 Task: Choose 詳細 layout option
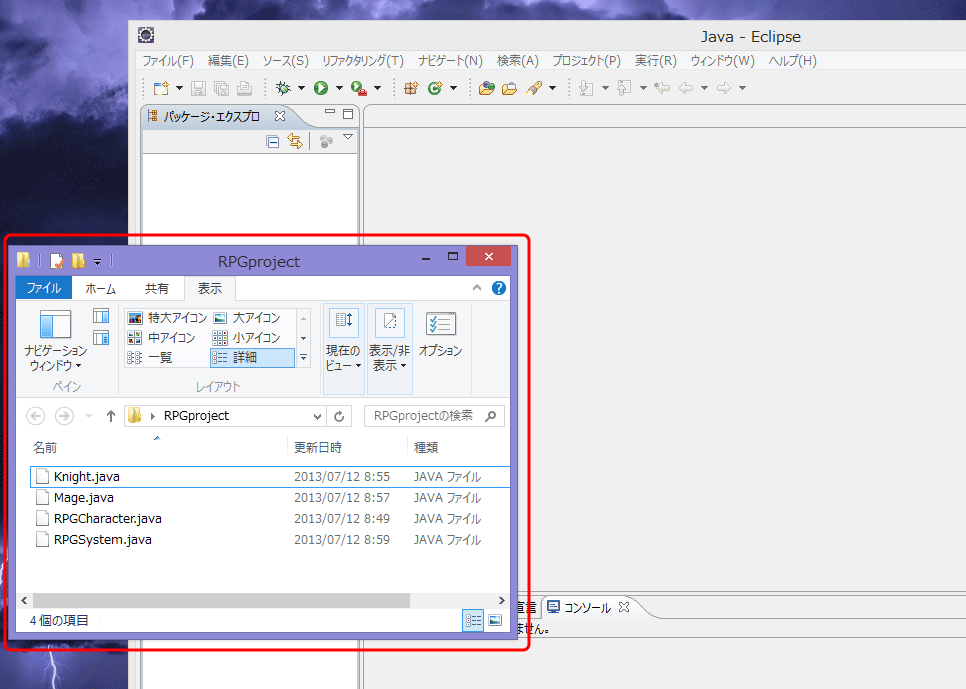(x=252, y=357)
